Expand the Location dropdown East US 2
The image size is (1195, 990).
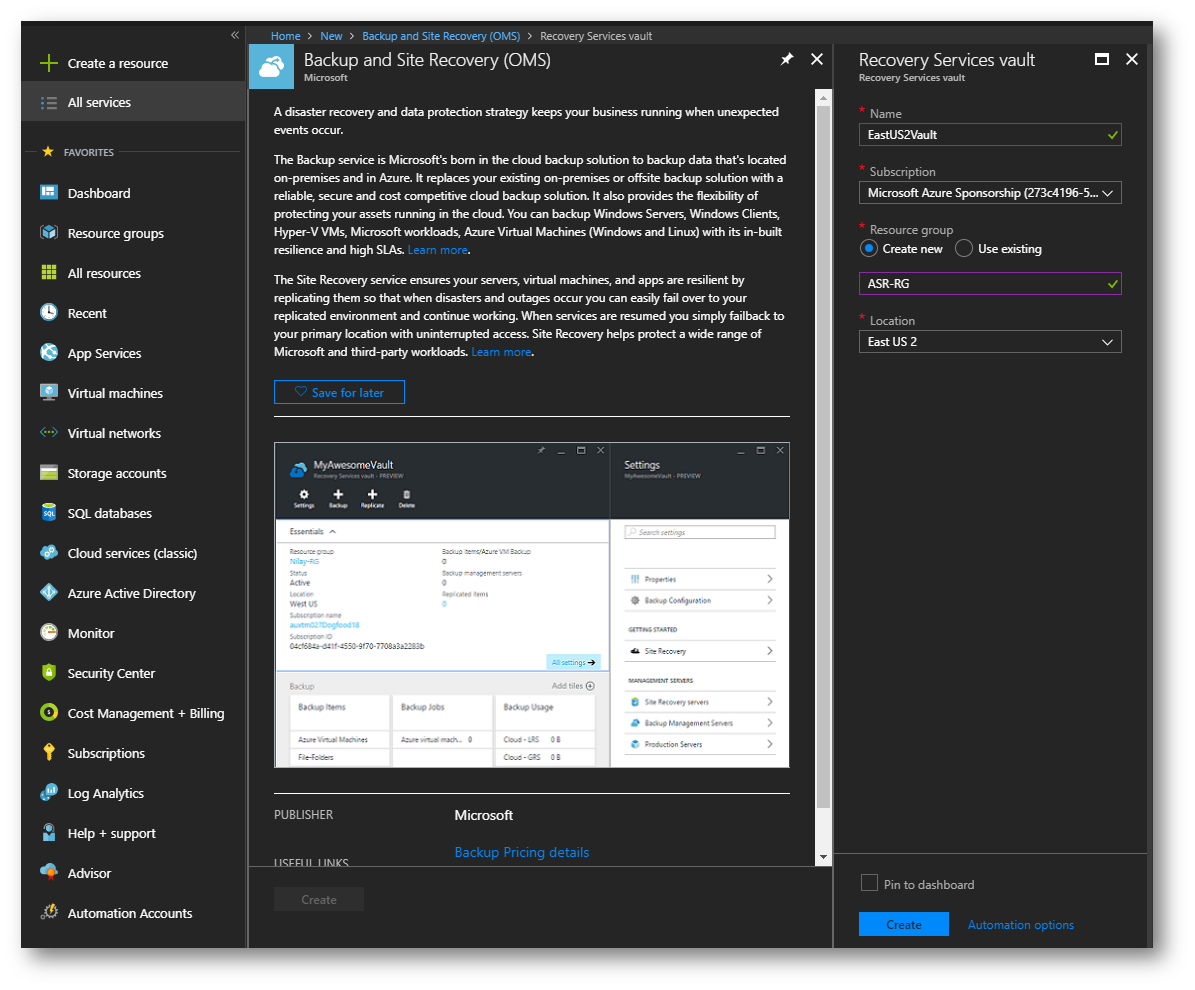click(990, 341)
